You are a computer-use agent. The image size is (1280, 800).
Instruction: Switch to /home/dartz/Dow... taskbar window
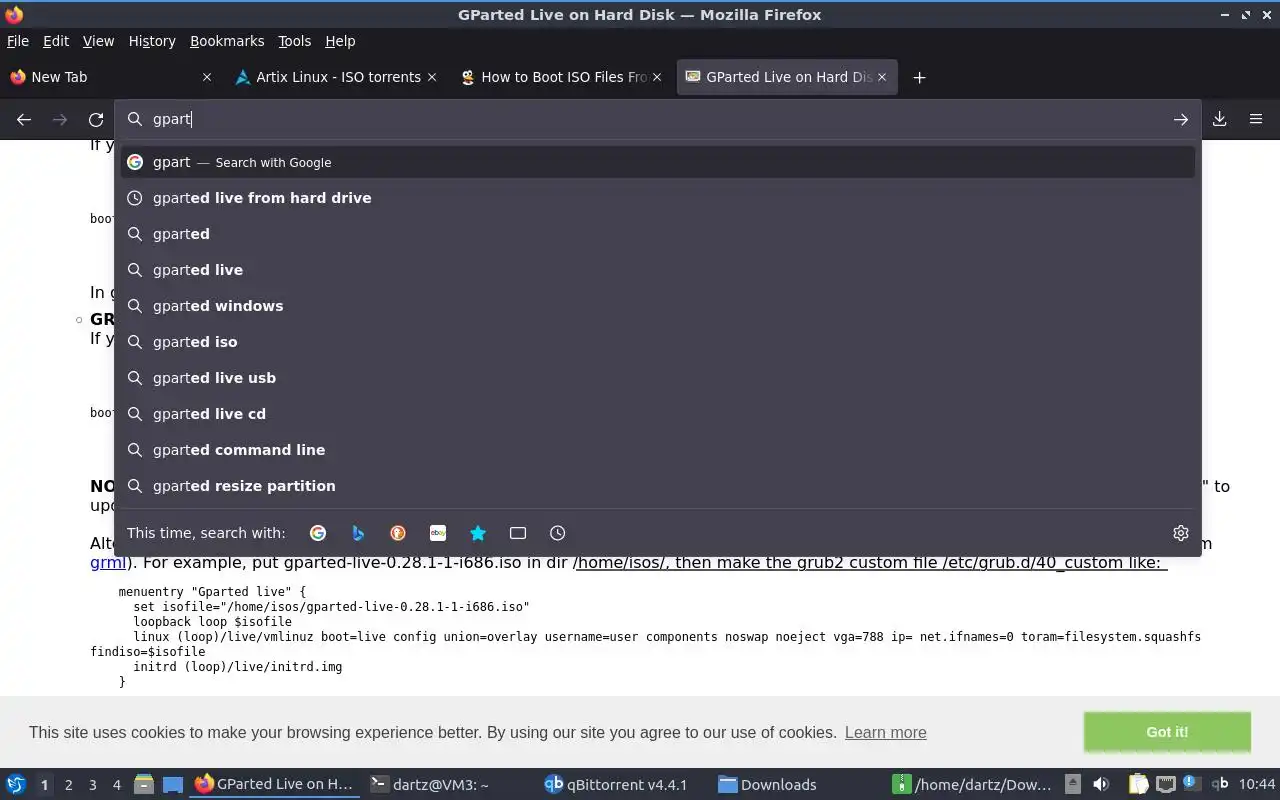[x=973, y=785]
